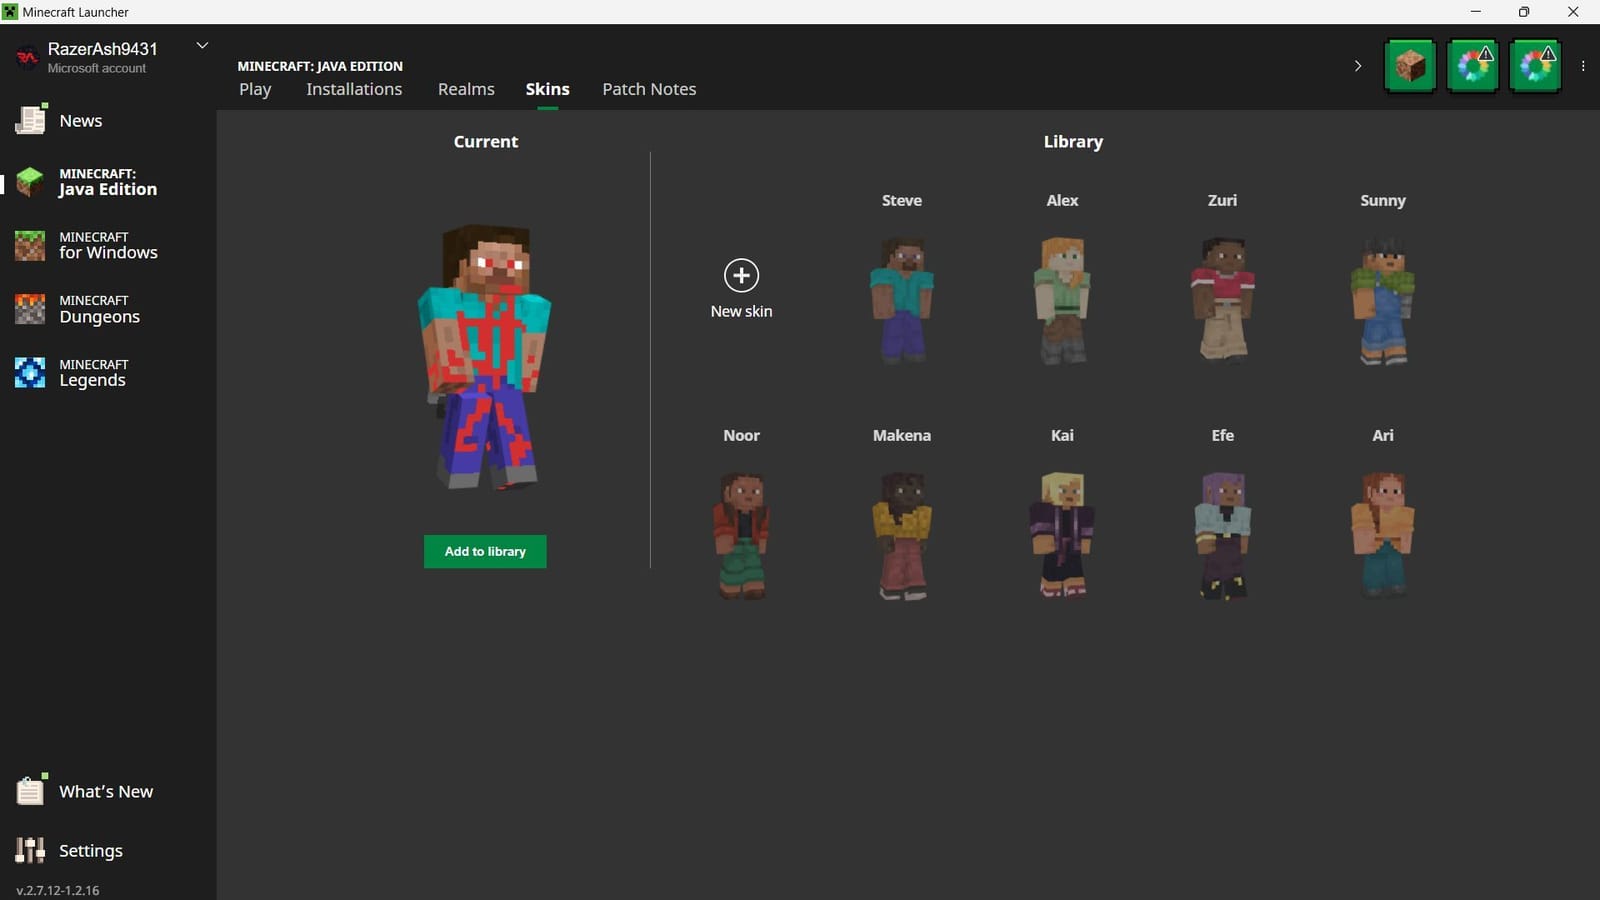The height and width of the screenshot is (900, 1600).
Task: Click the RazerAsh9431 account name
Action: 102,47
